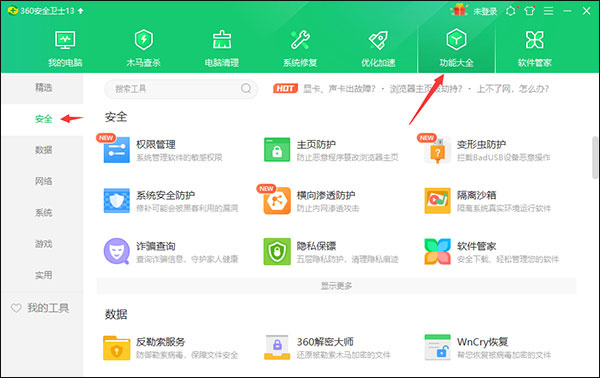Viewport: 600px width, 378px height.
Task: Click the 权限管理 title text
Action: coord(156,144)
